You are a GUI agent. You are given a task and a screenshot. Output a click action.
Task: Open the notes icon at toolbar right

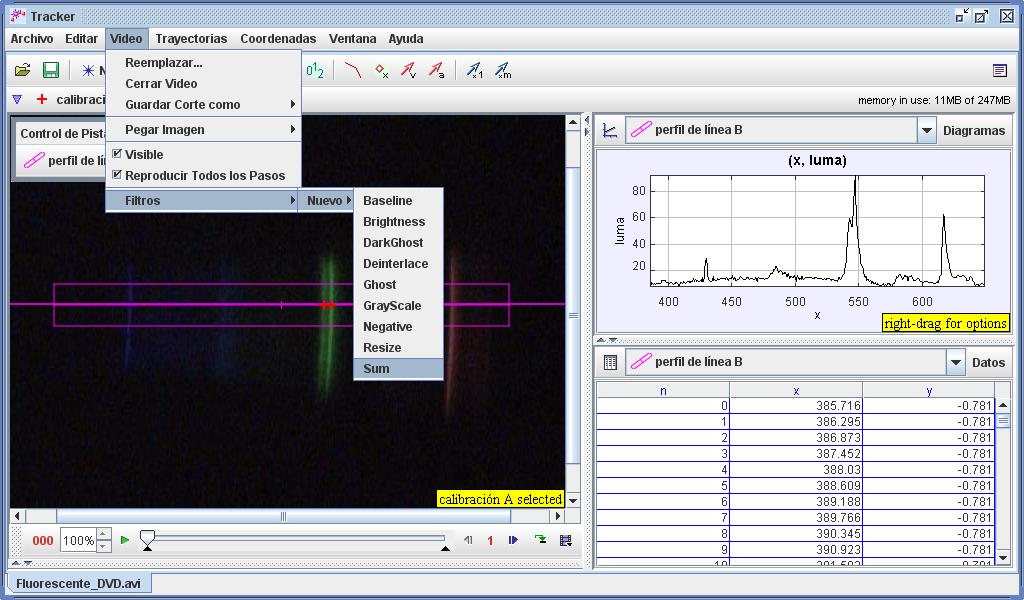point(999,71)
